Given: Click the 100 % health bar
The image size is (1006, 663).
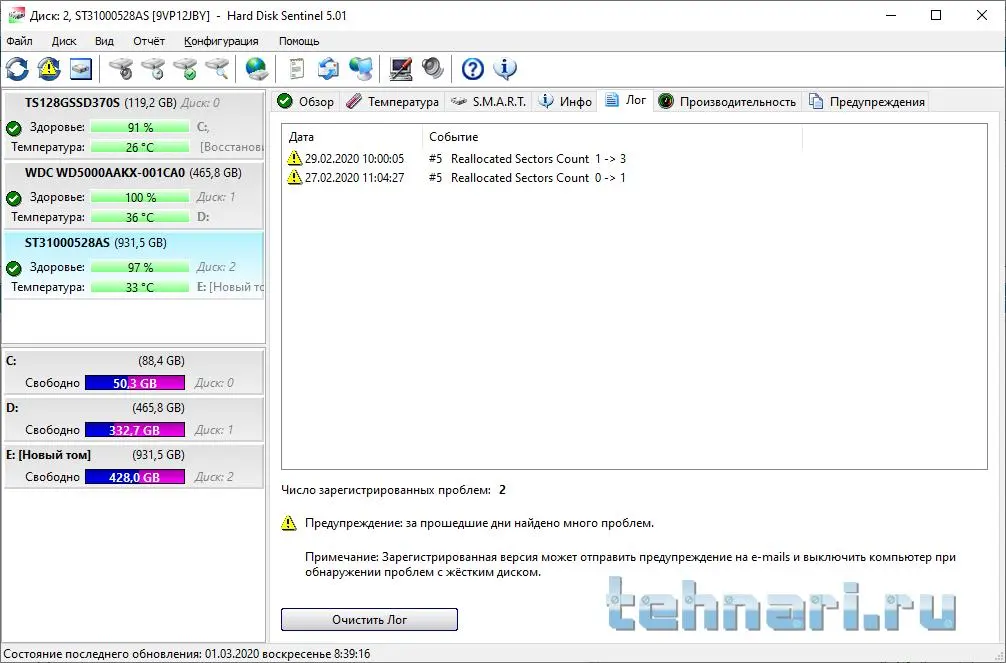Looking at the screenshot, I should point(140,197).
